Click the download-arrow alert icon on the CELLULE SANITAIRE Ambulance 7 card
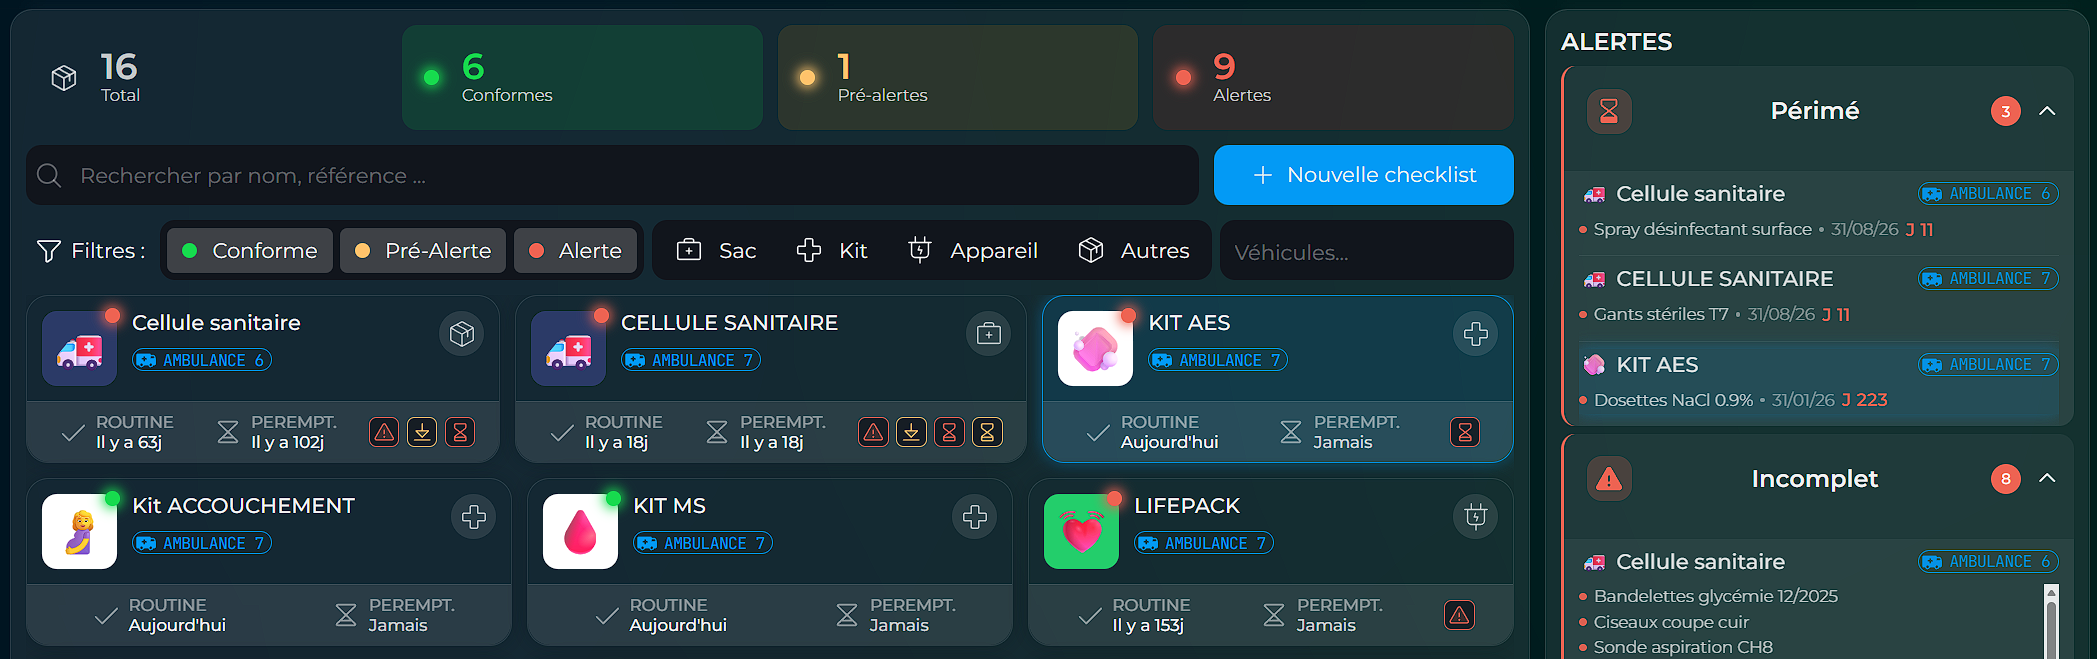The height and width of the screenshot is (659, 2097). click(x=911, y=432)
